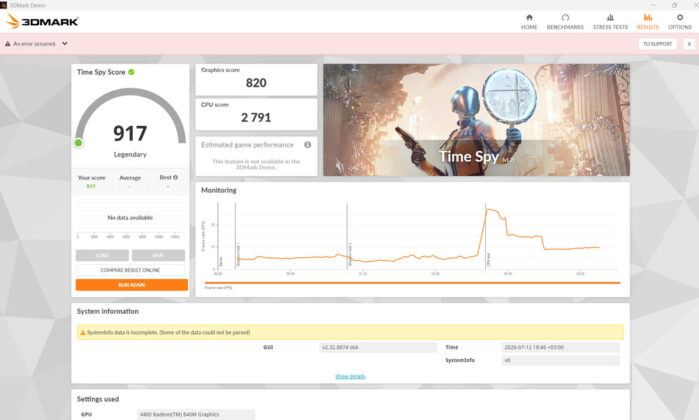The image size is (699, 420).
Task: Click the Graphics score value 820
Action: (x=256, y=83)
